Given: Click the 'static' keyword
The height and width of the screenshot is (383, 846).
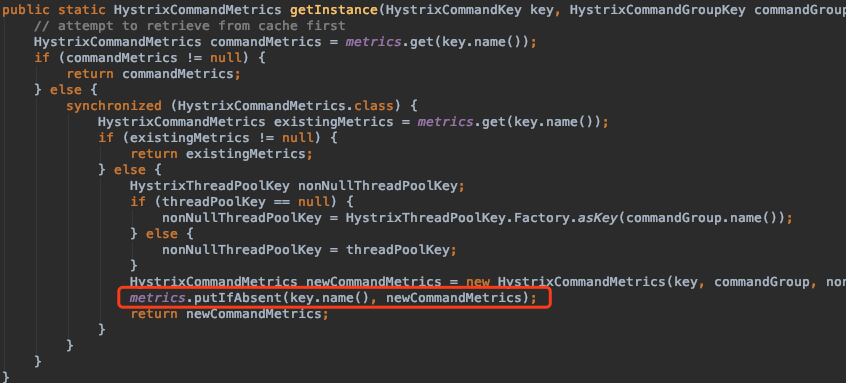Looking at the screenshot, I should coord(82,10).
